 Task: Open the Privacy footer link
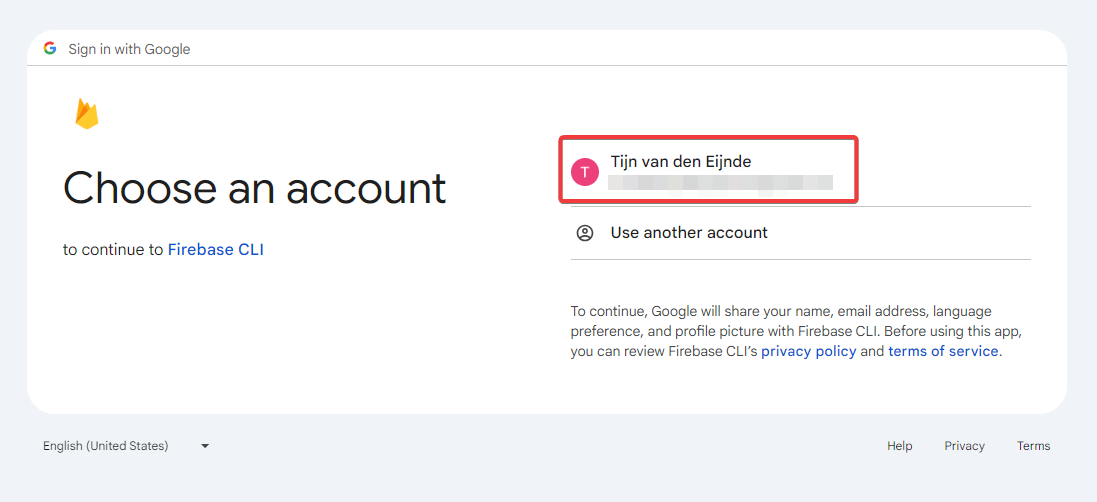[964, 446]
